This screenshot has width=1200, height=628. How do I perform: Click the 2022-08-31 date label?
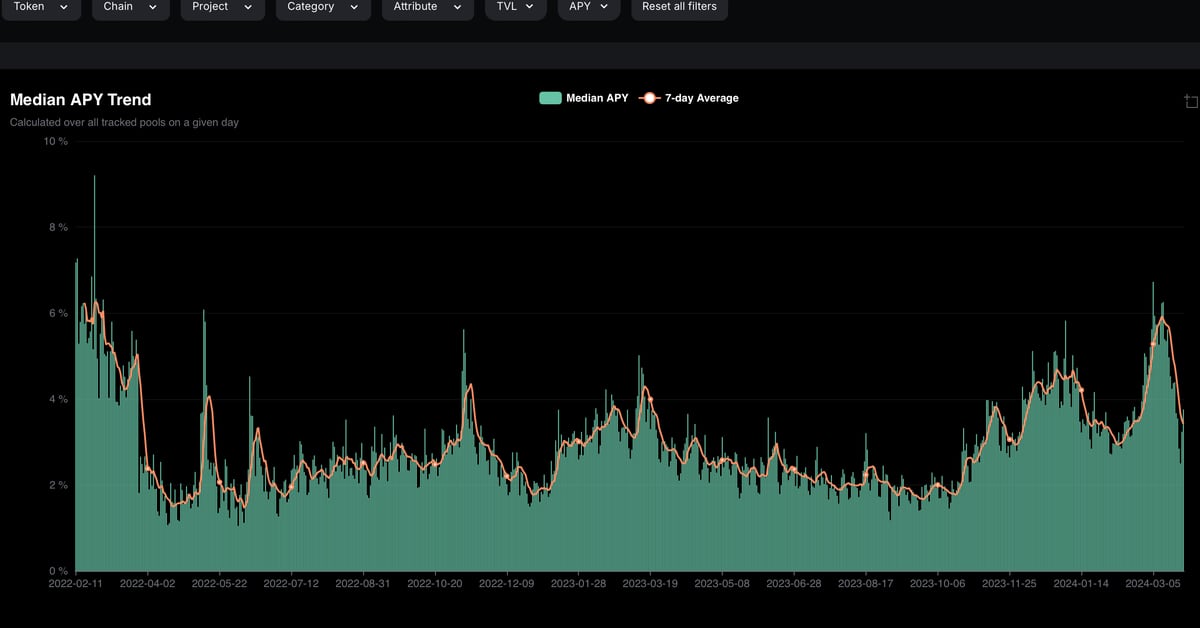[363, 583]
